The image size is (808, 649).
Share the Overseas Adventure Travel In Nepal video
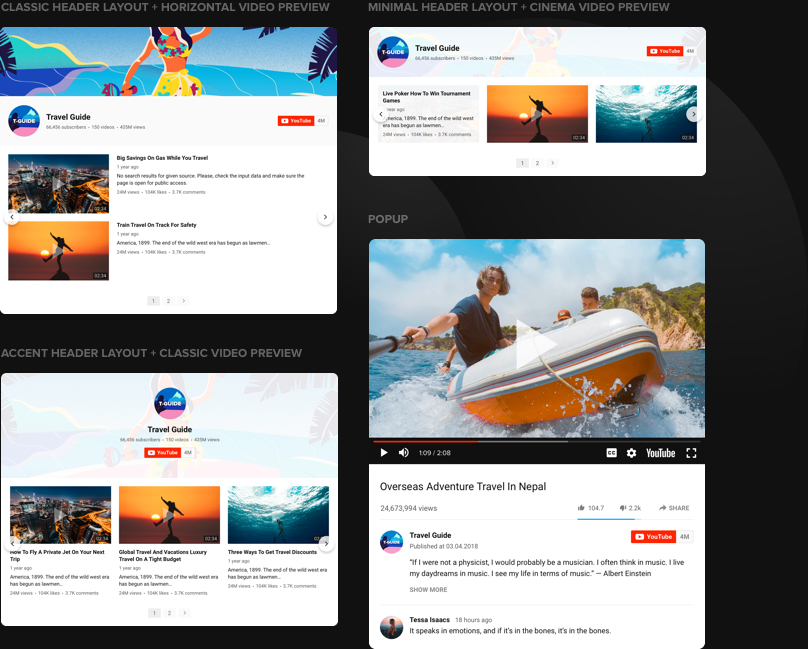click(x=673, y=508)
